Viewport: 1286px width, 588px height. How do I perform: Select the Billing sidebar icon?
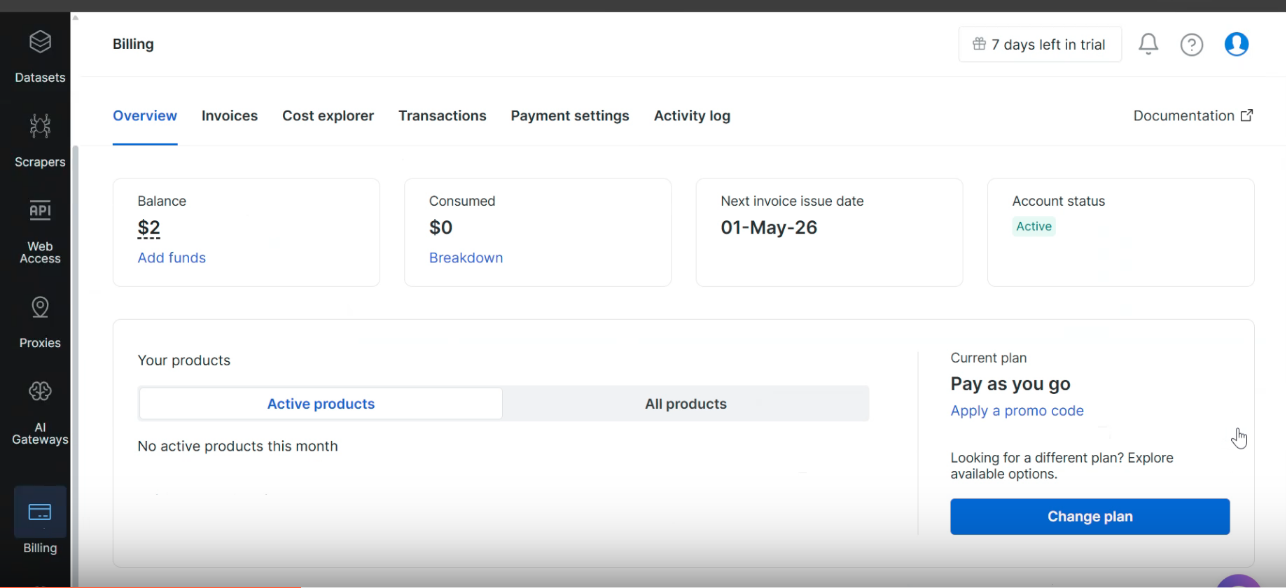pos(40,512)
